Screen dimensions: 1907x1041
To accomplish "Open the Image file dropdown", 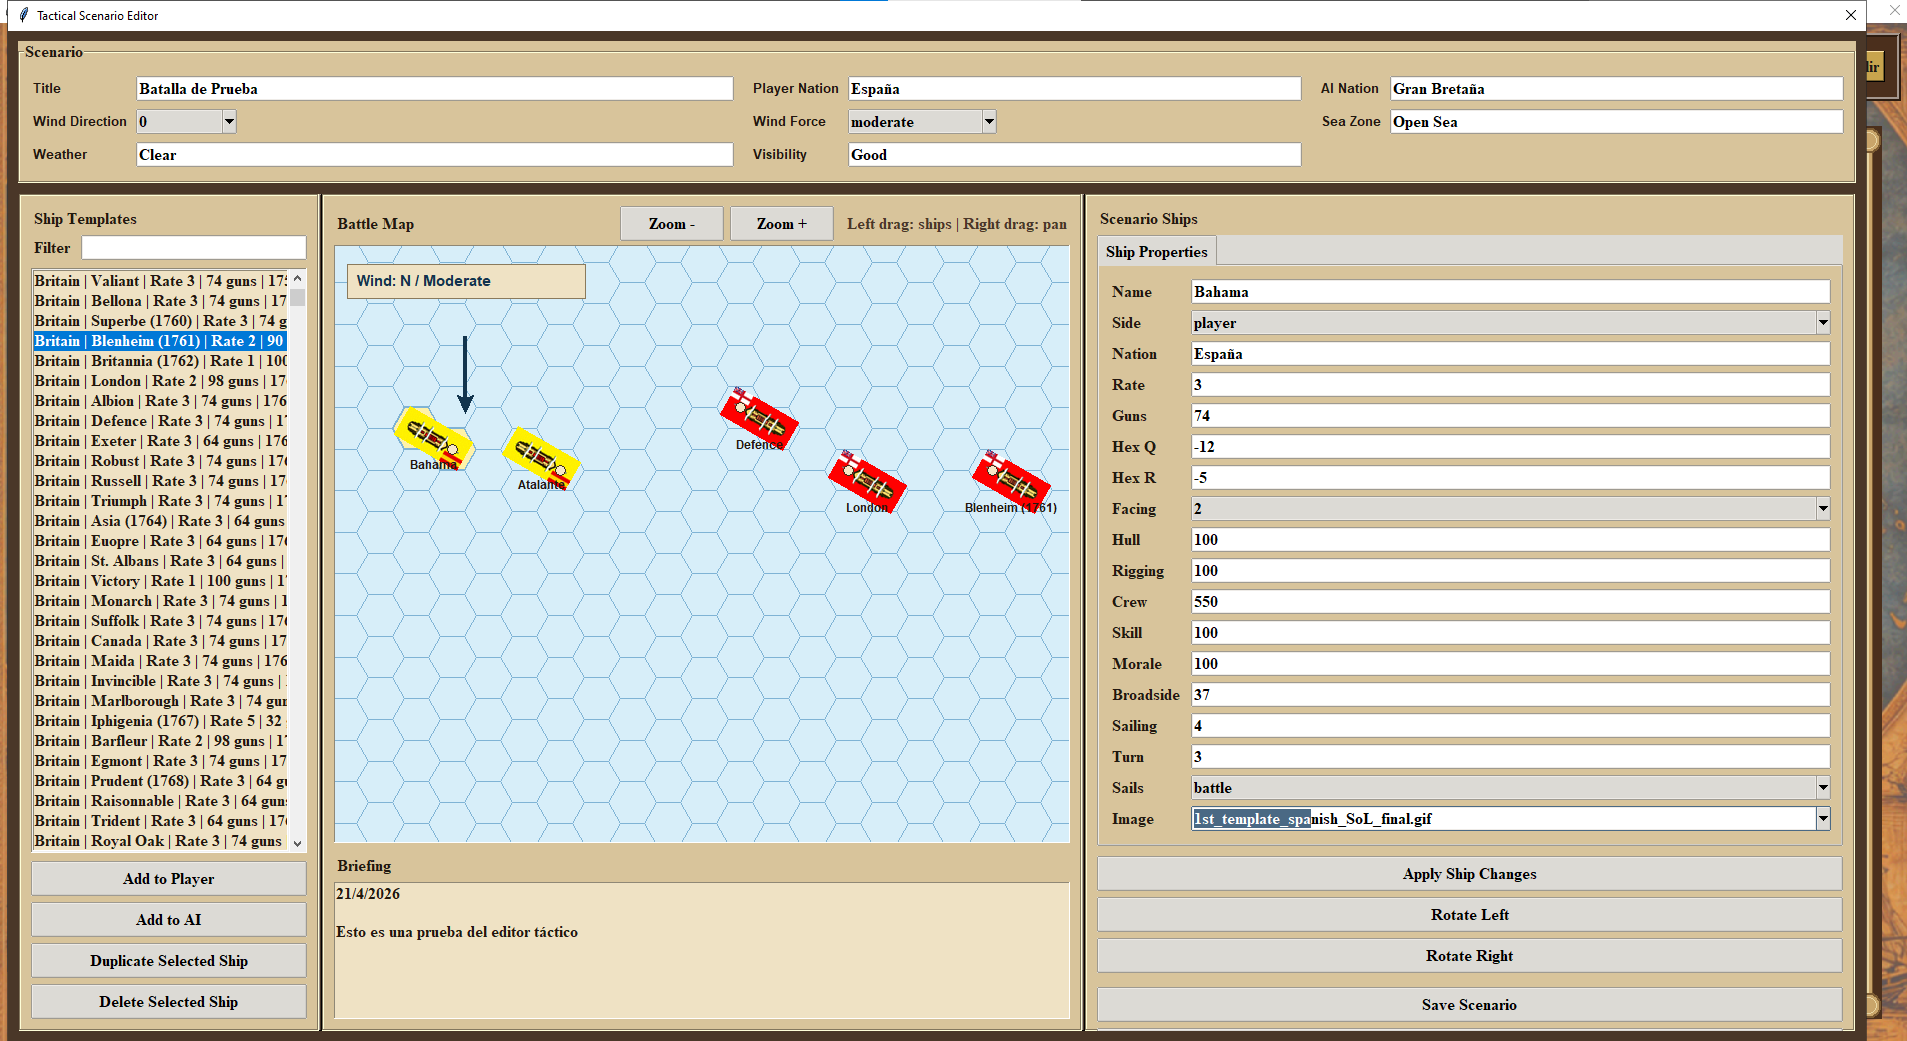I will point(1823,818).
